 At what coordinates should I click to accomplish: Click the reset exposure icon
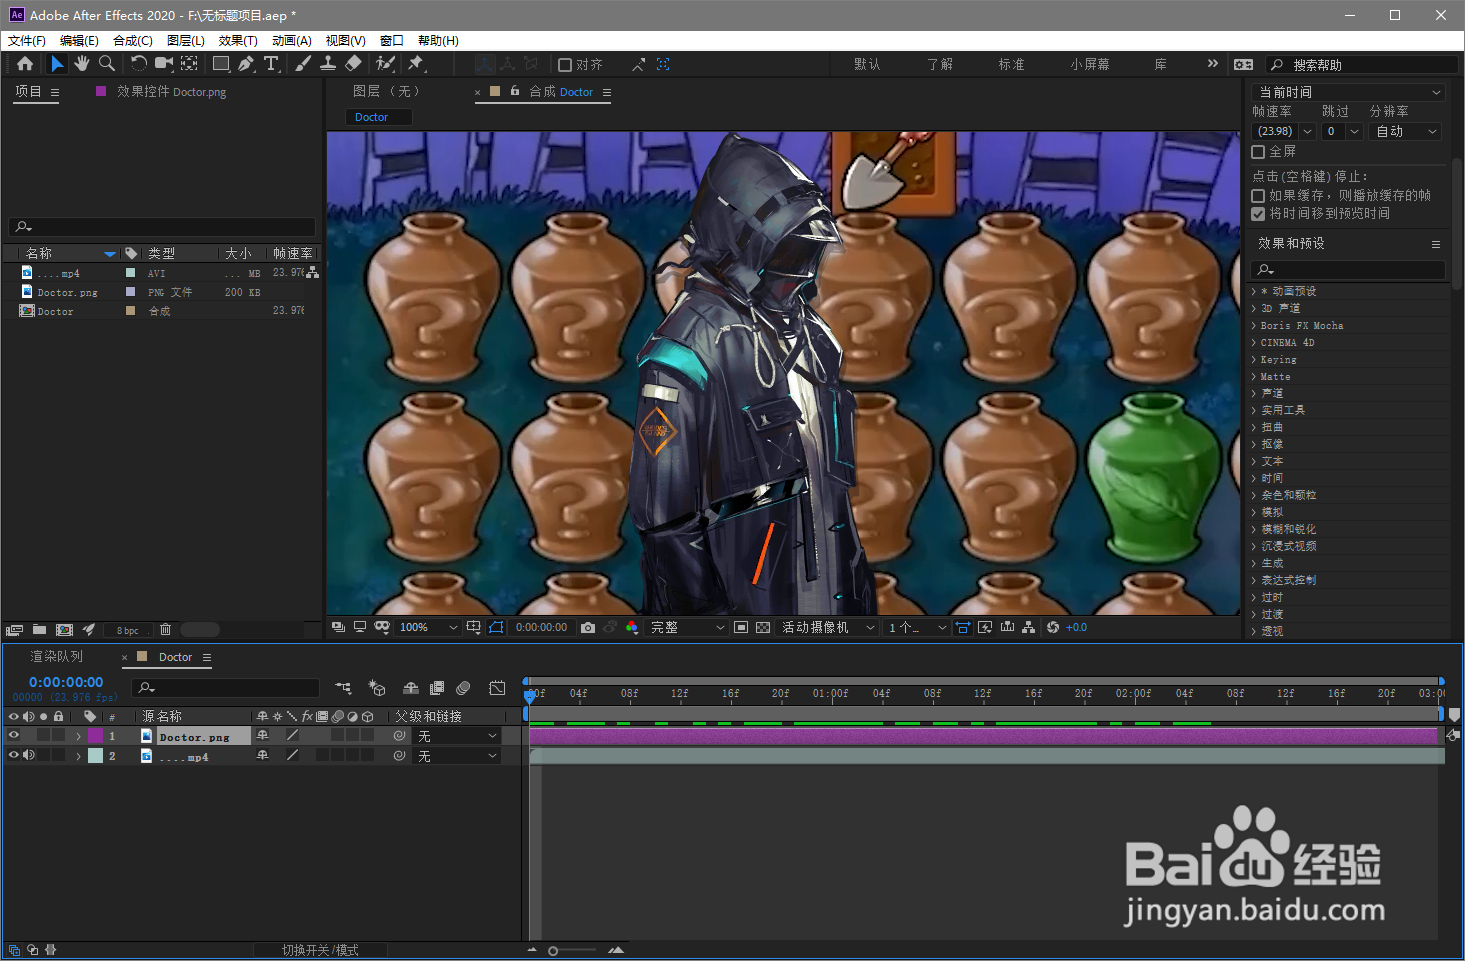[1053, 628]
